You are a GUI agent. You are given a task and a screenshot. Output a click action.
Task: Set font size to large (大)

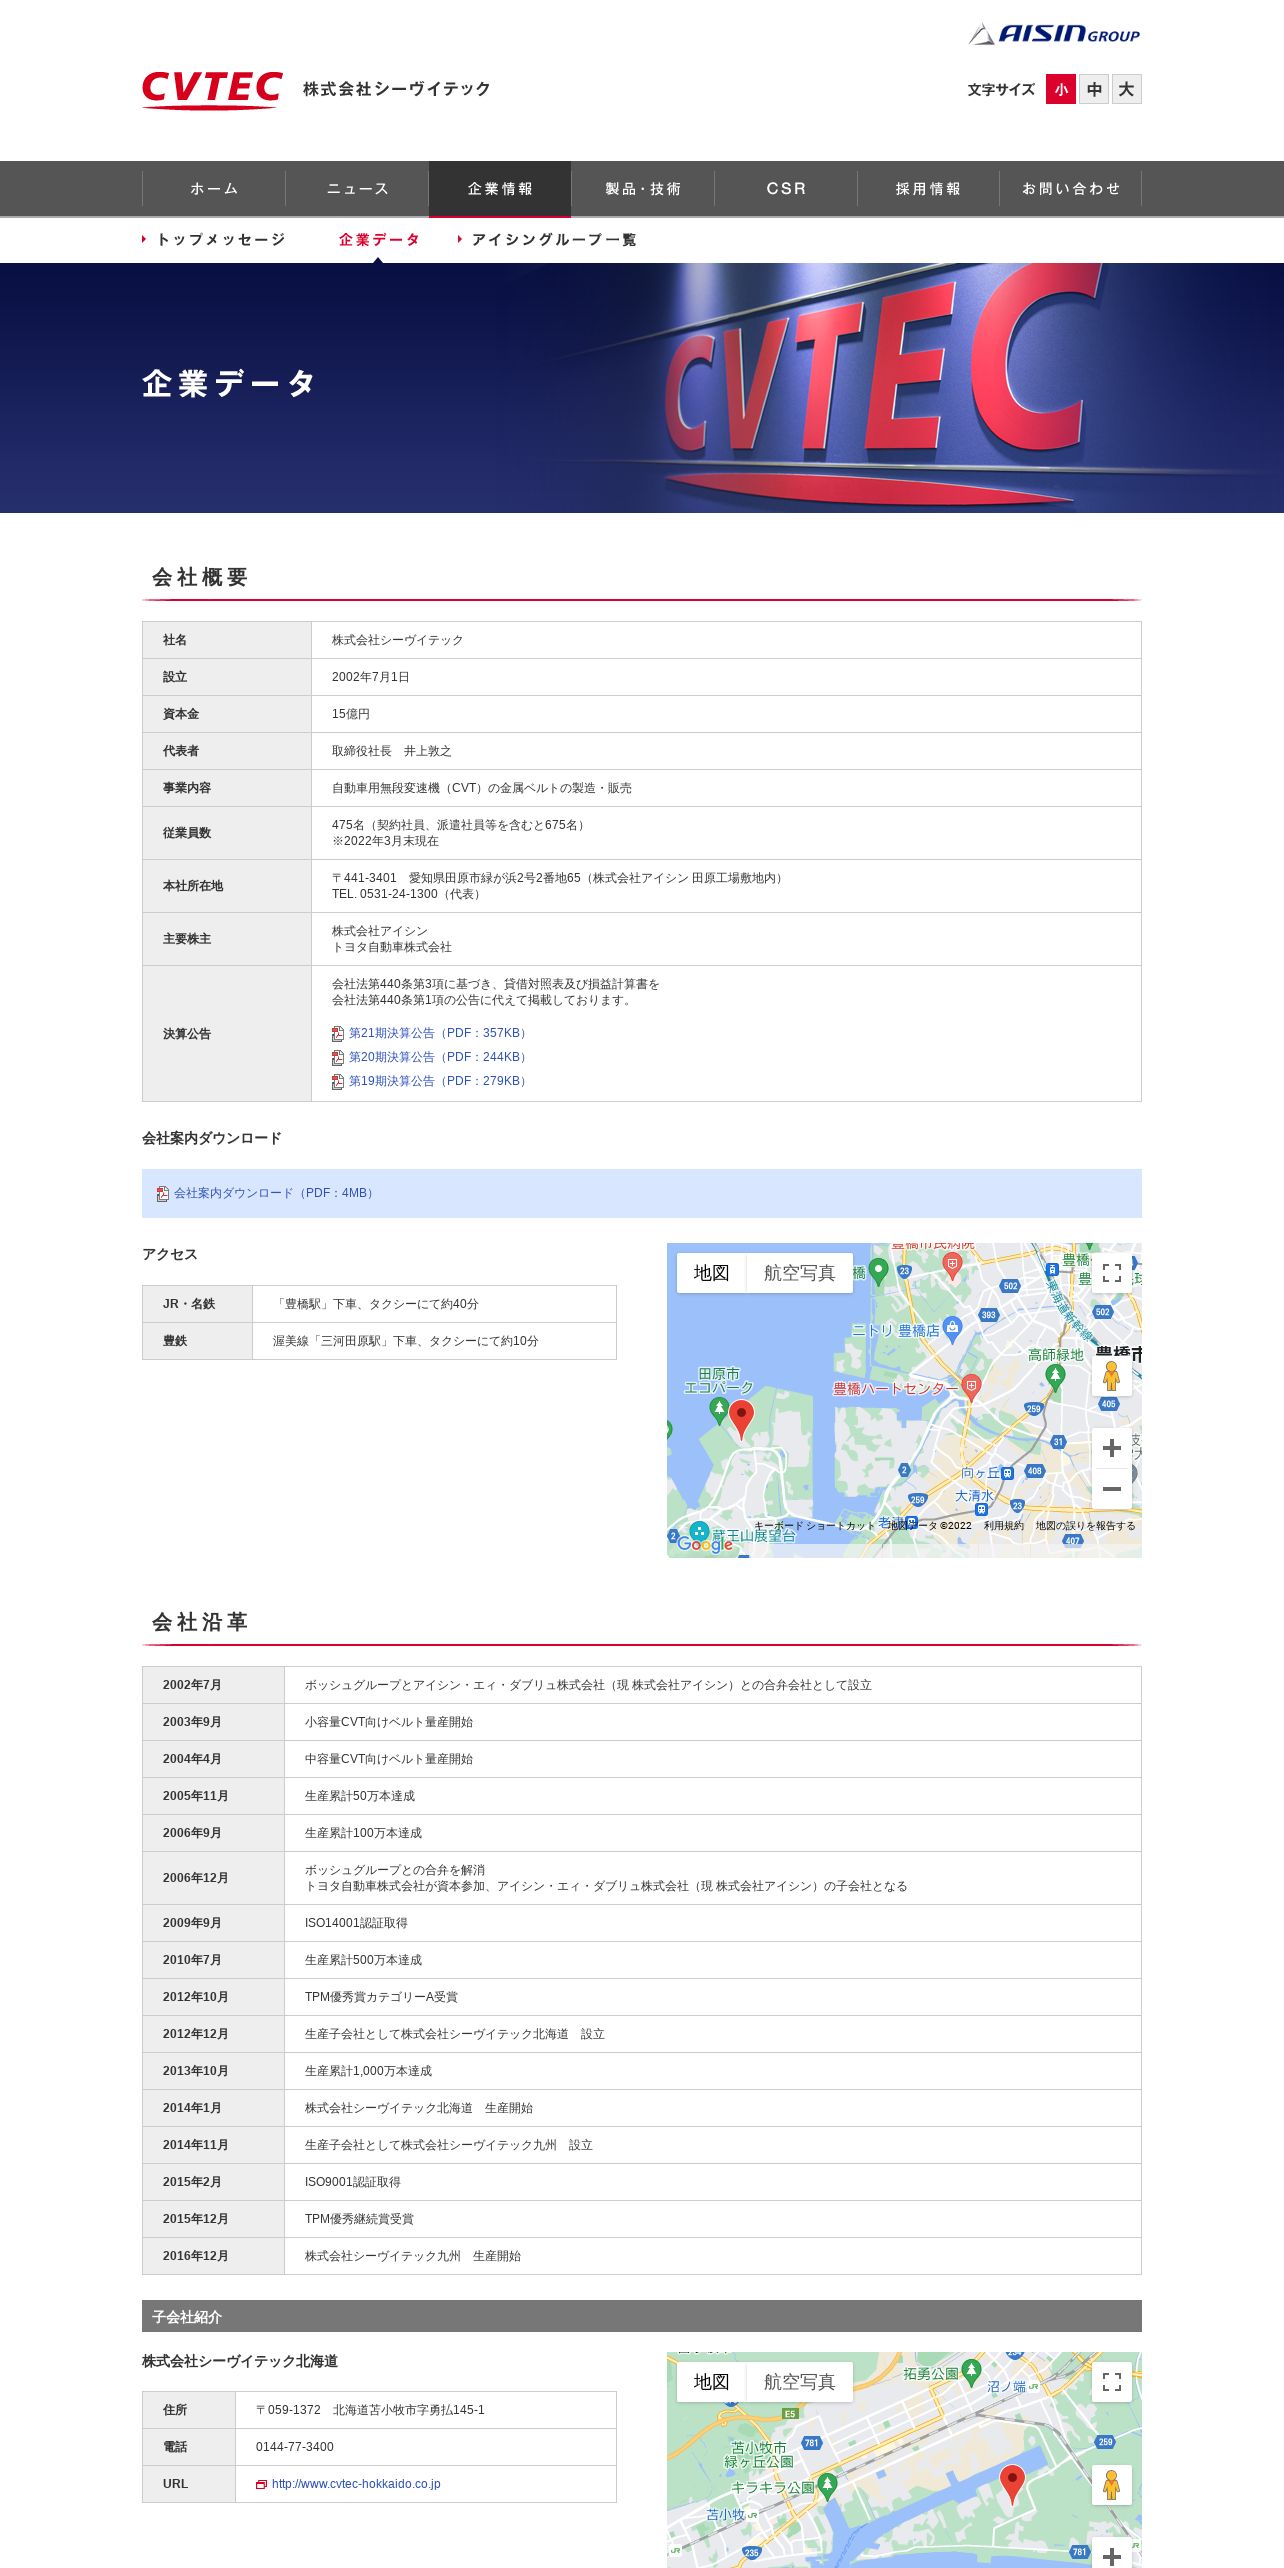tap(1126, 89)
